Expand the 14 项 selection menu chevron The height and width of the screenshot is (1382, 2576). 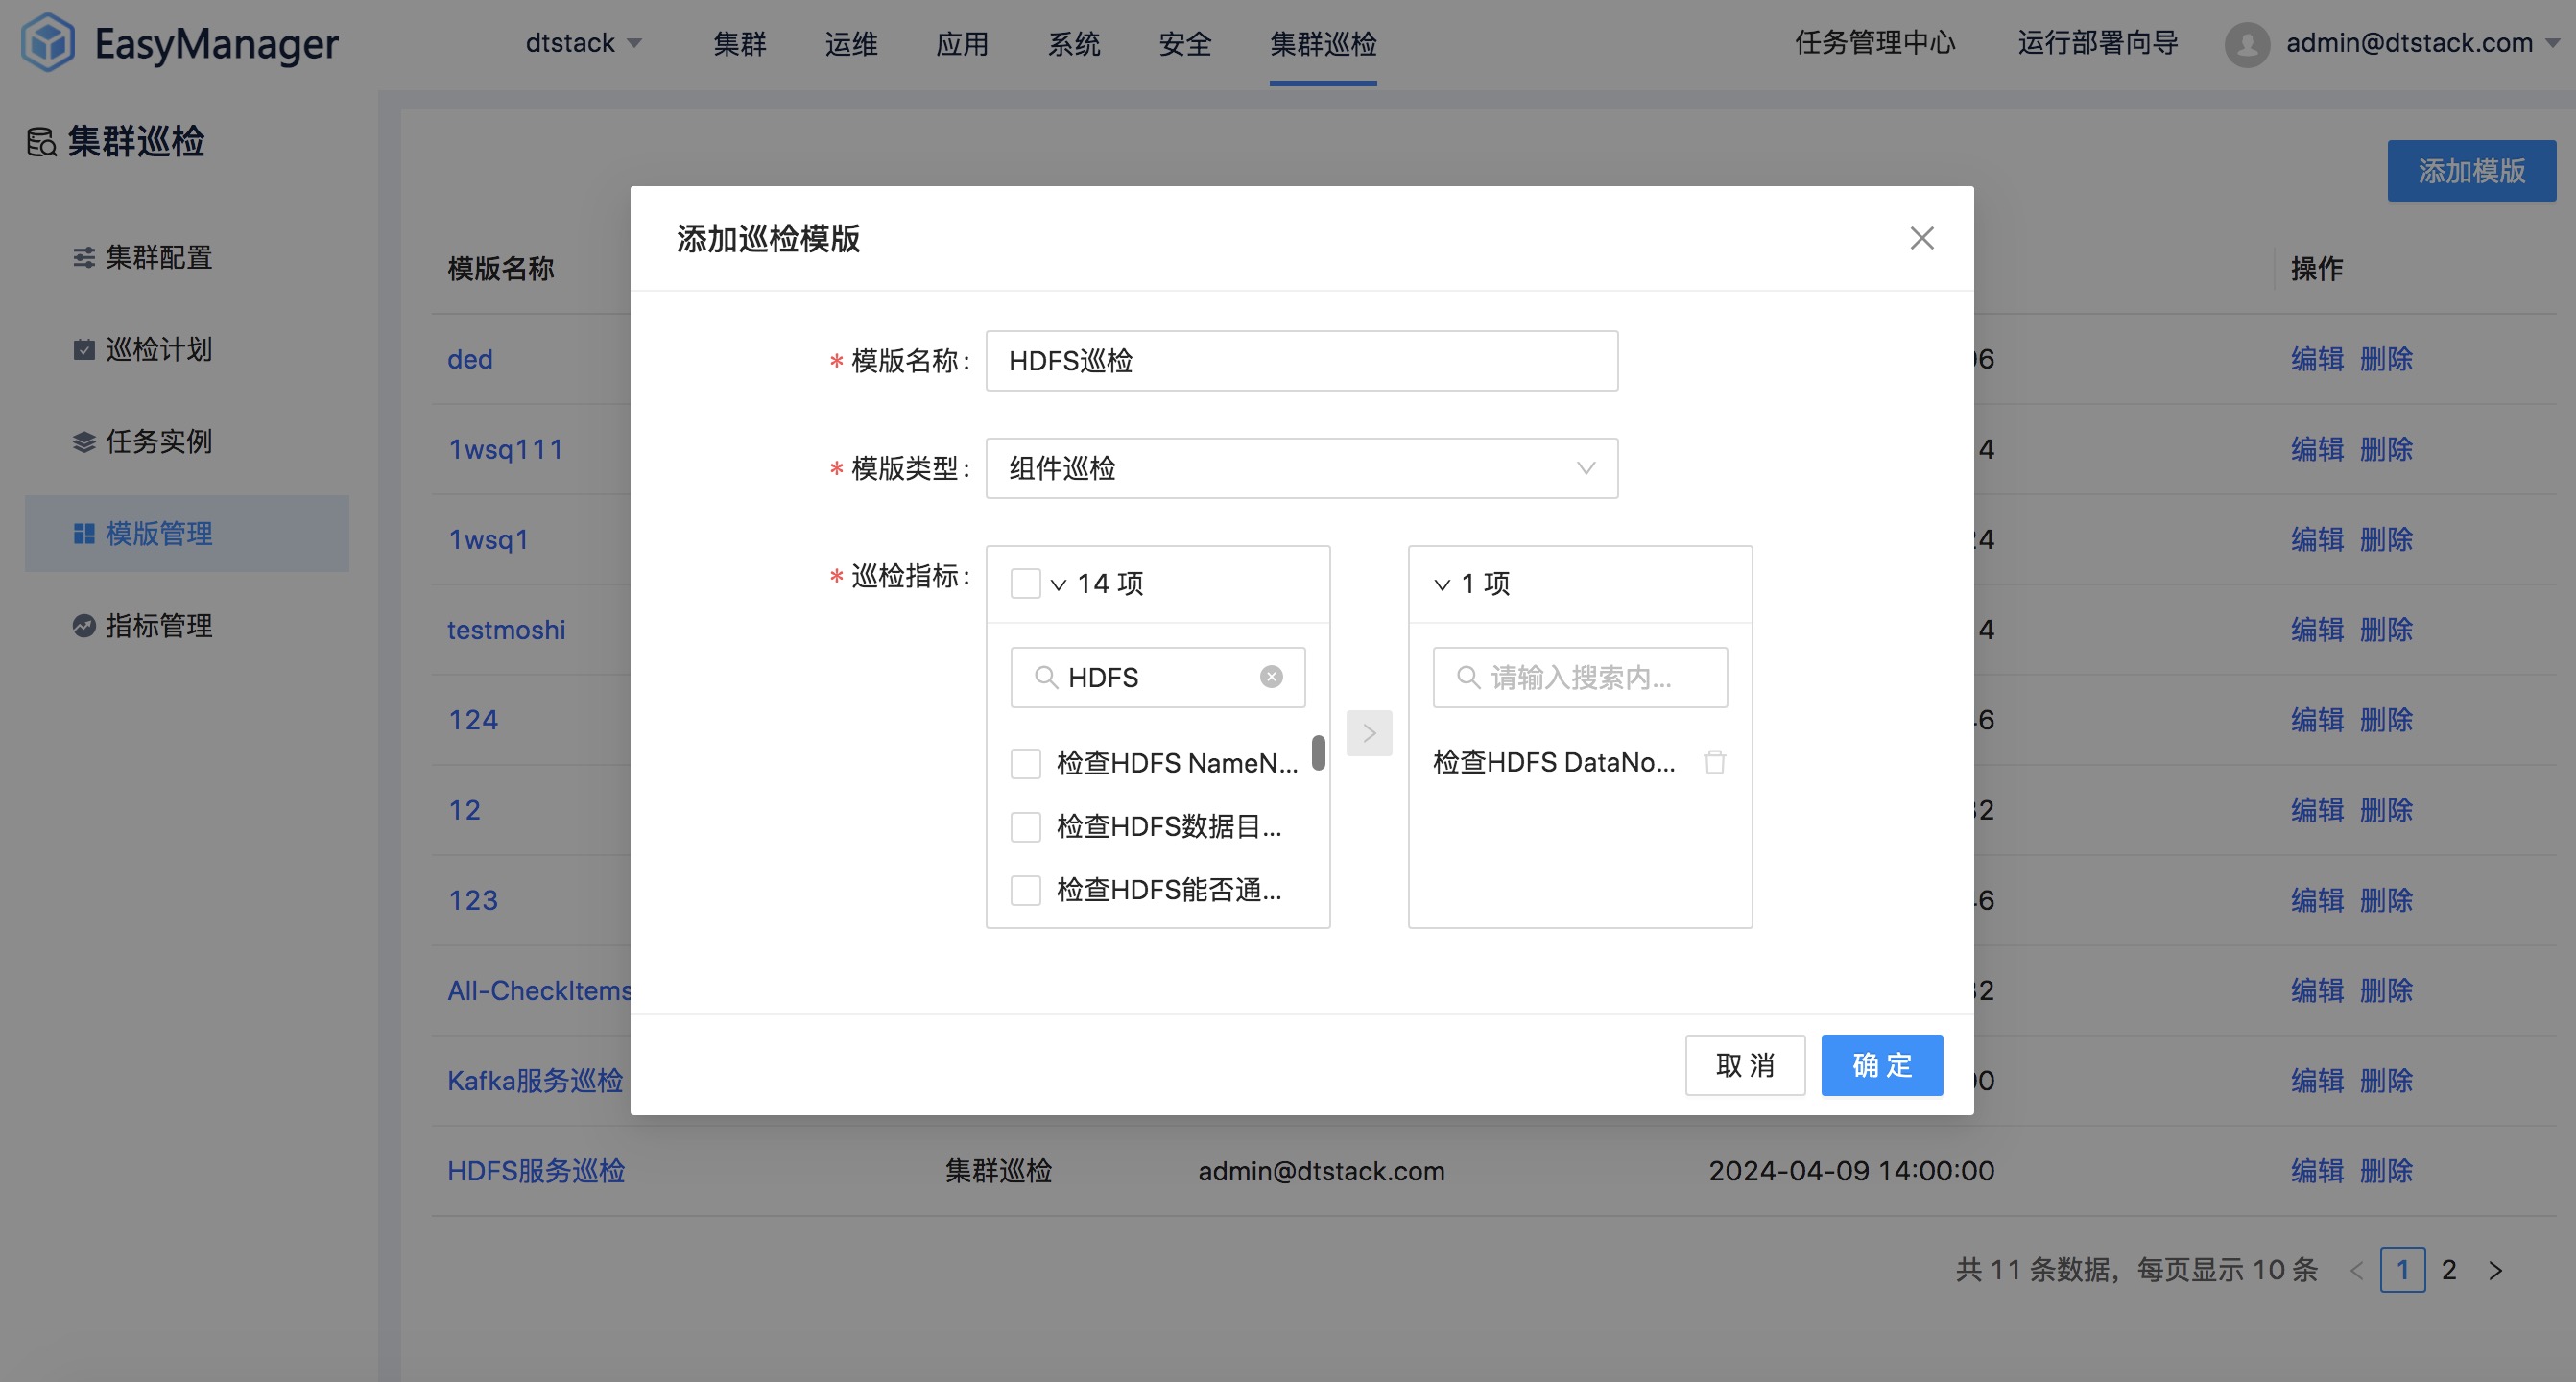(x=1058, y=584)
